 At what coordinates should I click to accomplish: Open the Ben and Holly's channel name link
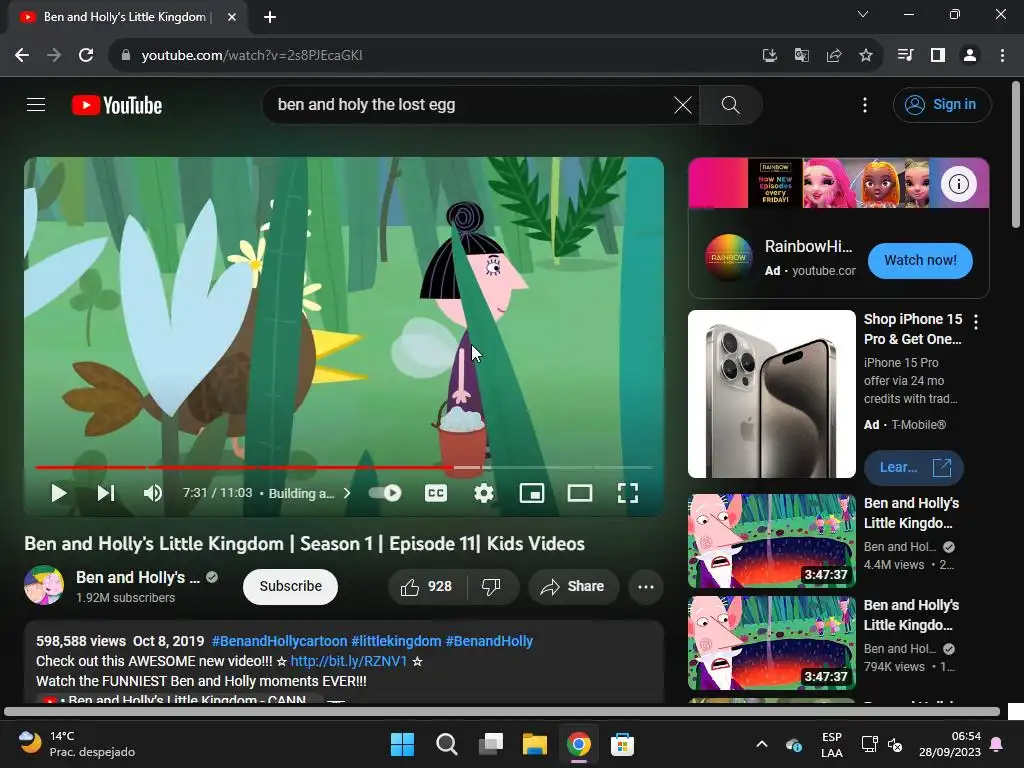138,577
